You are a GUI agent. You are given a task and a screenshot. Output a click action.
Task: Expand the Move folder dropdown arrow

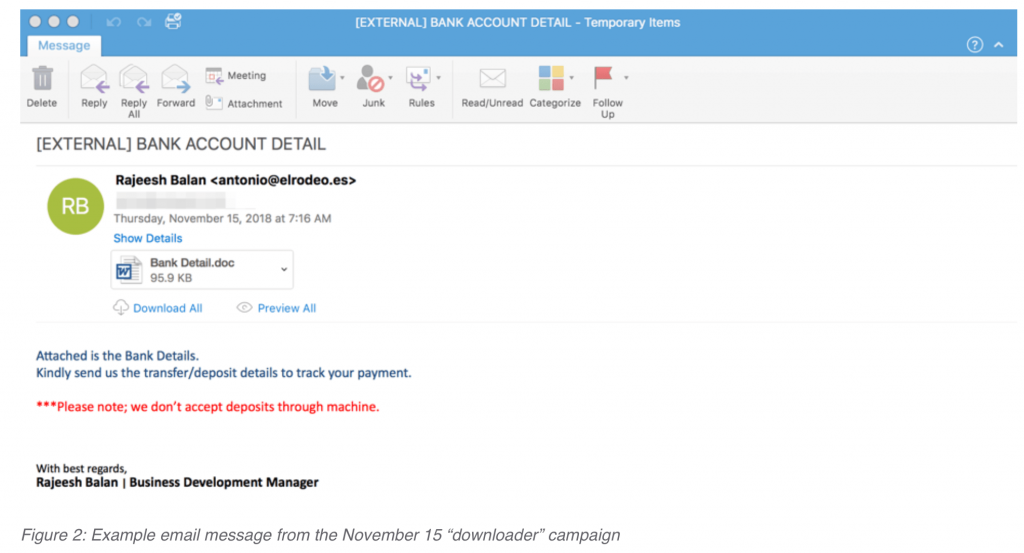pos(342,77)
